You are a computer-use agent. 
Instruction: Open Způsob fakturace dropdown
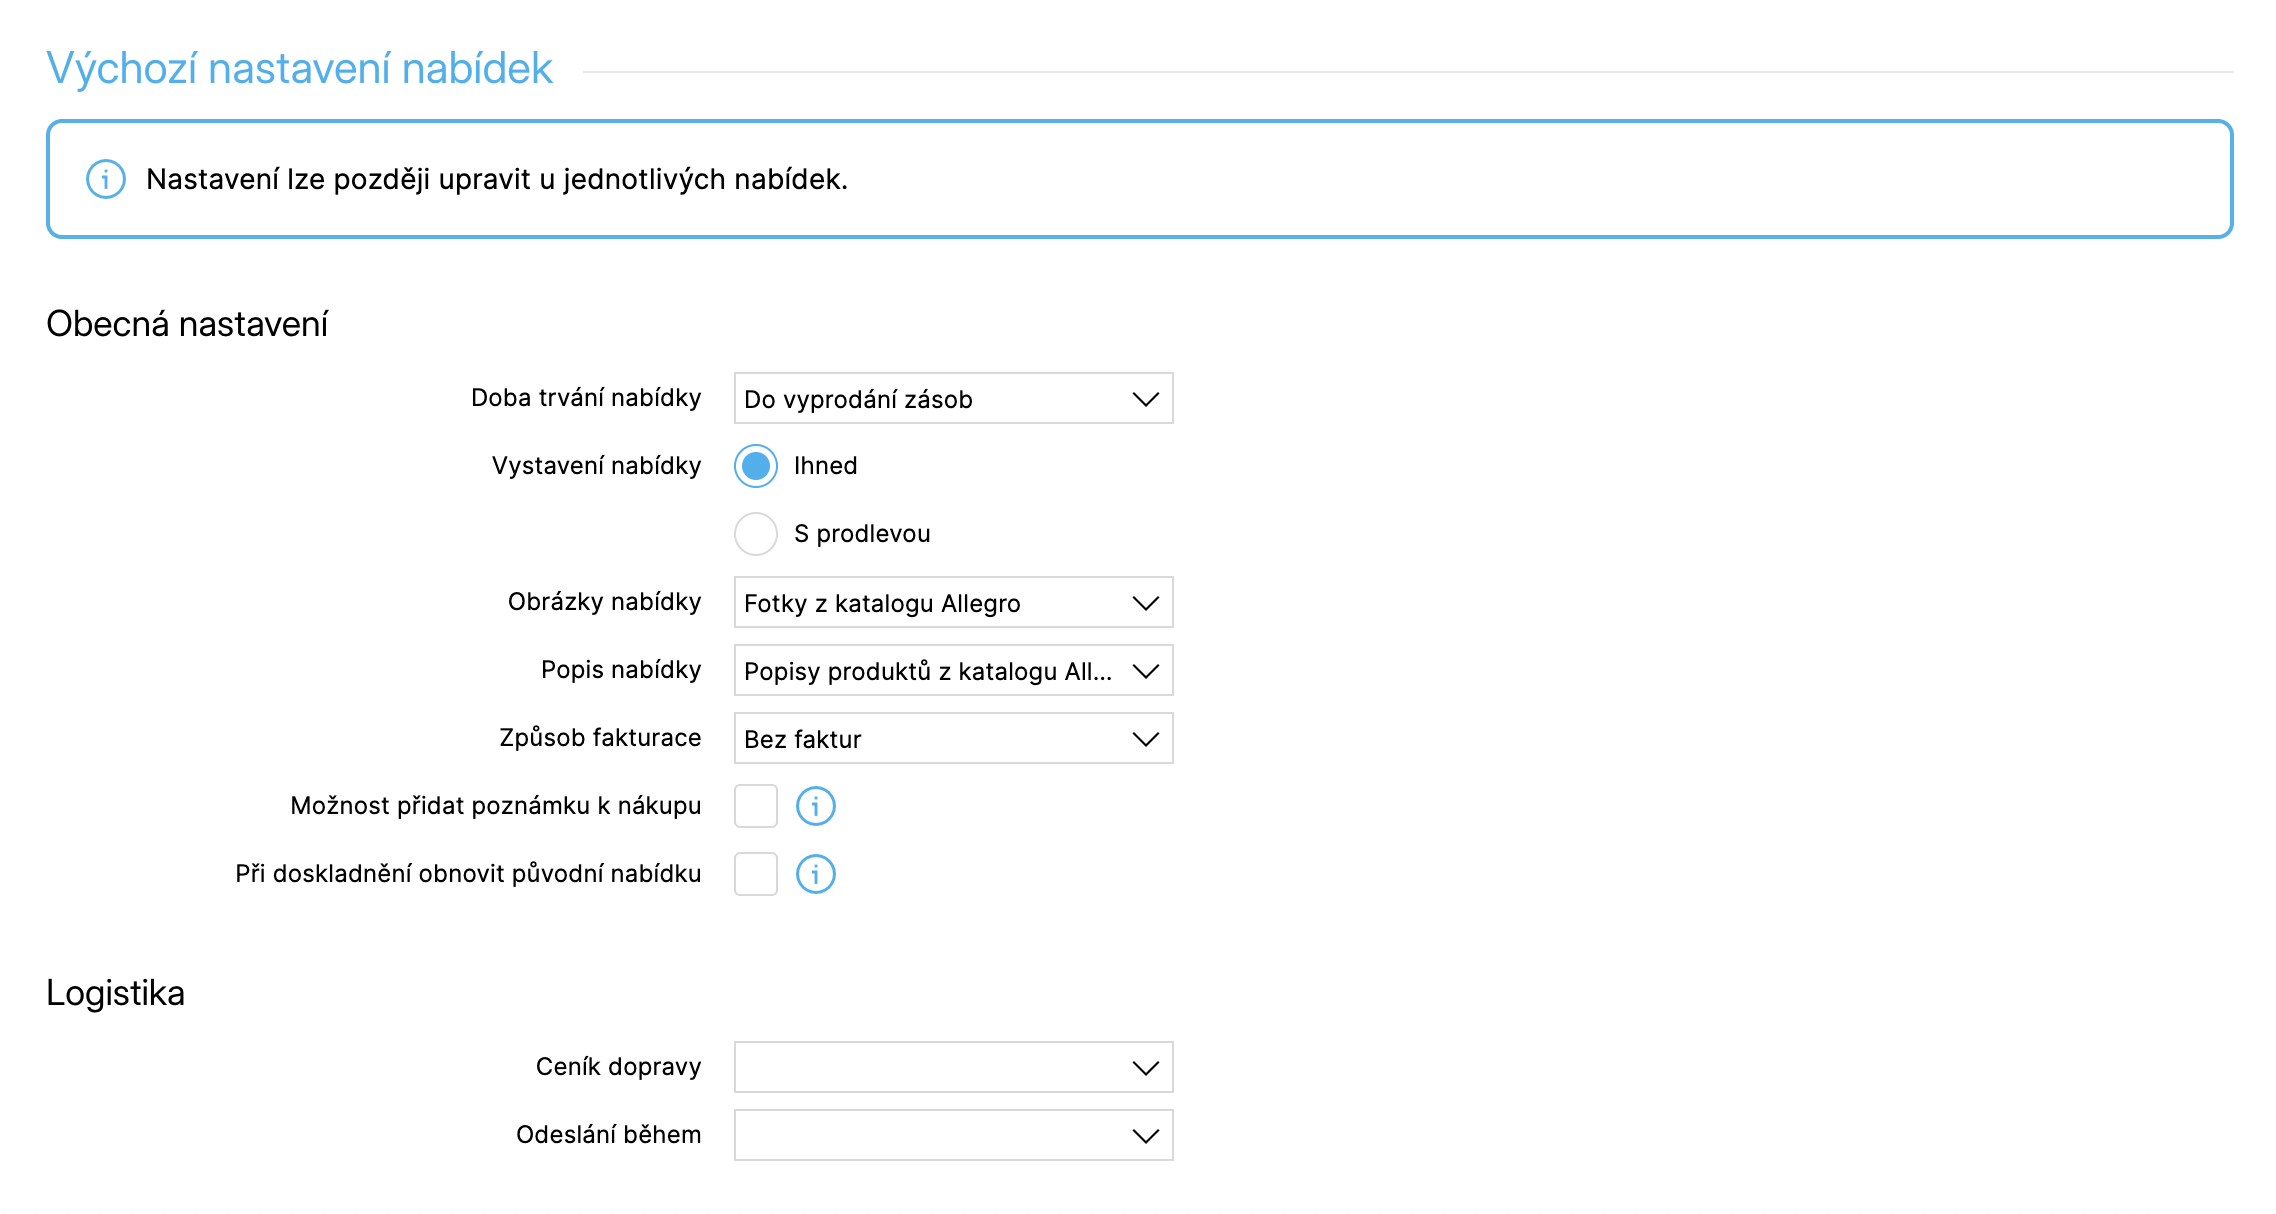(x=952, y=739)
